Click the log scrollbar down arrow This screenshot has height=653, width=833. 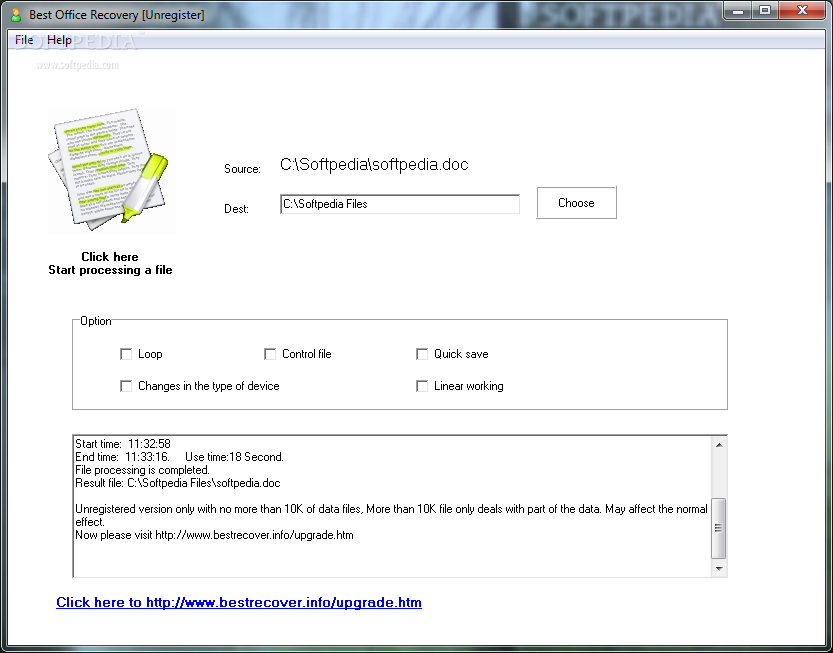[719, 568]
